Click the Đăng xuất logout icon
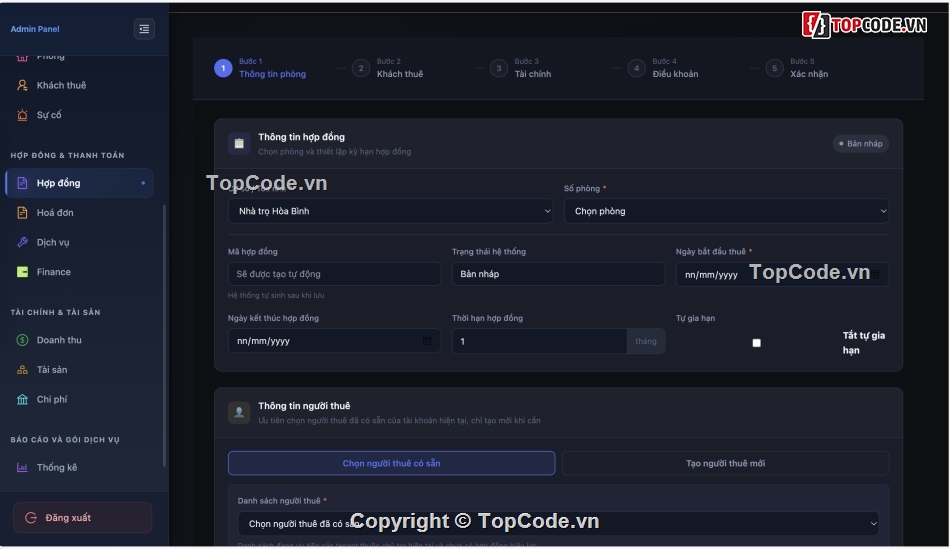This screenshot has width=950, height=549. (x=31, y=517)
